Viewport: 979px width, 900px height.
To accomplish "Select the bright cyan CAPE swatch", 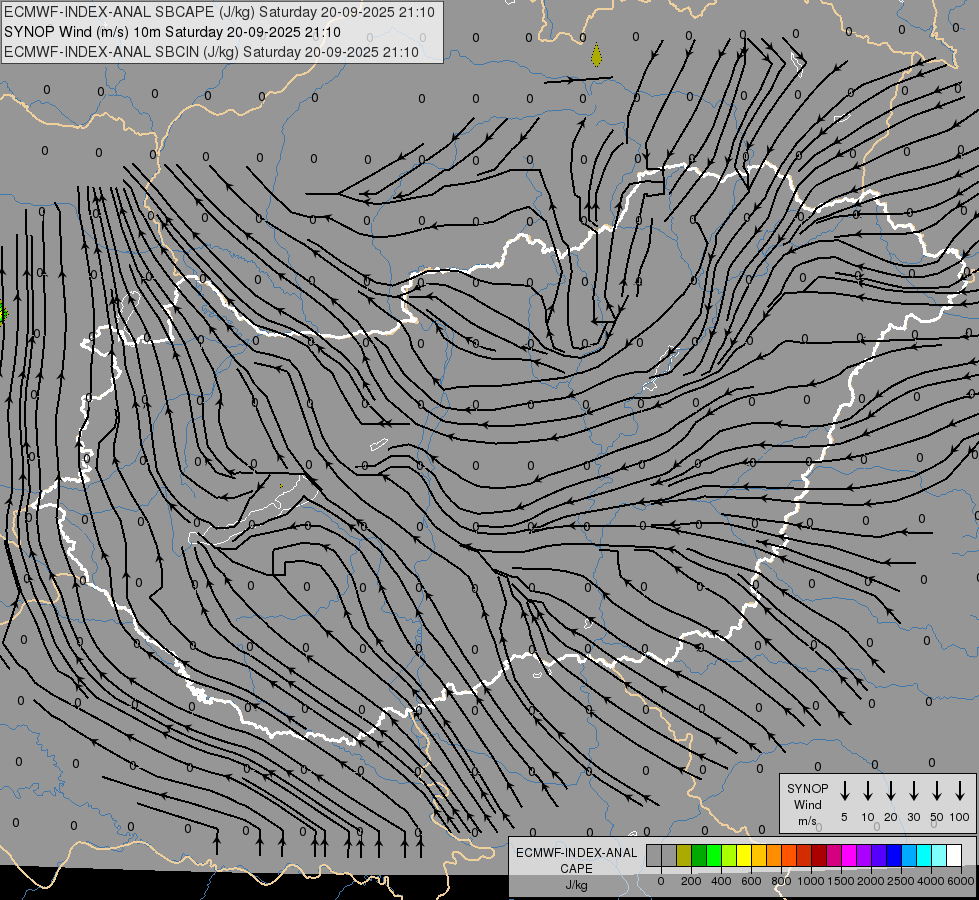I will pyautogui.click(x=925, y=855).
